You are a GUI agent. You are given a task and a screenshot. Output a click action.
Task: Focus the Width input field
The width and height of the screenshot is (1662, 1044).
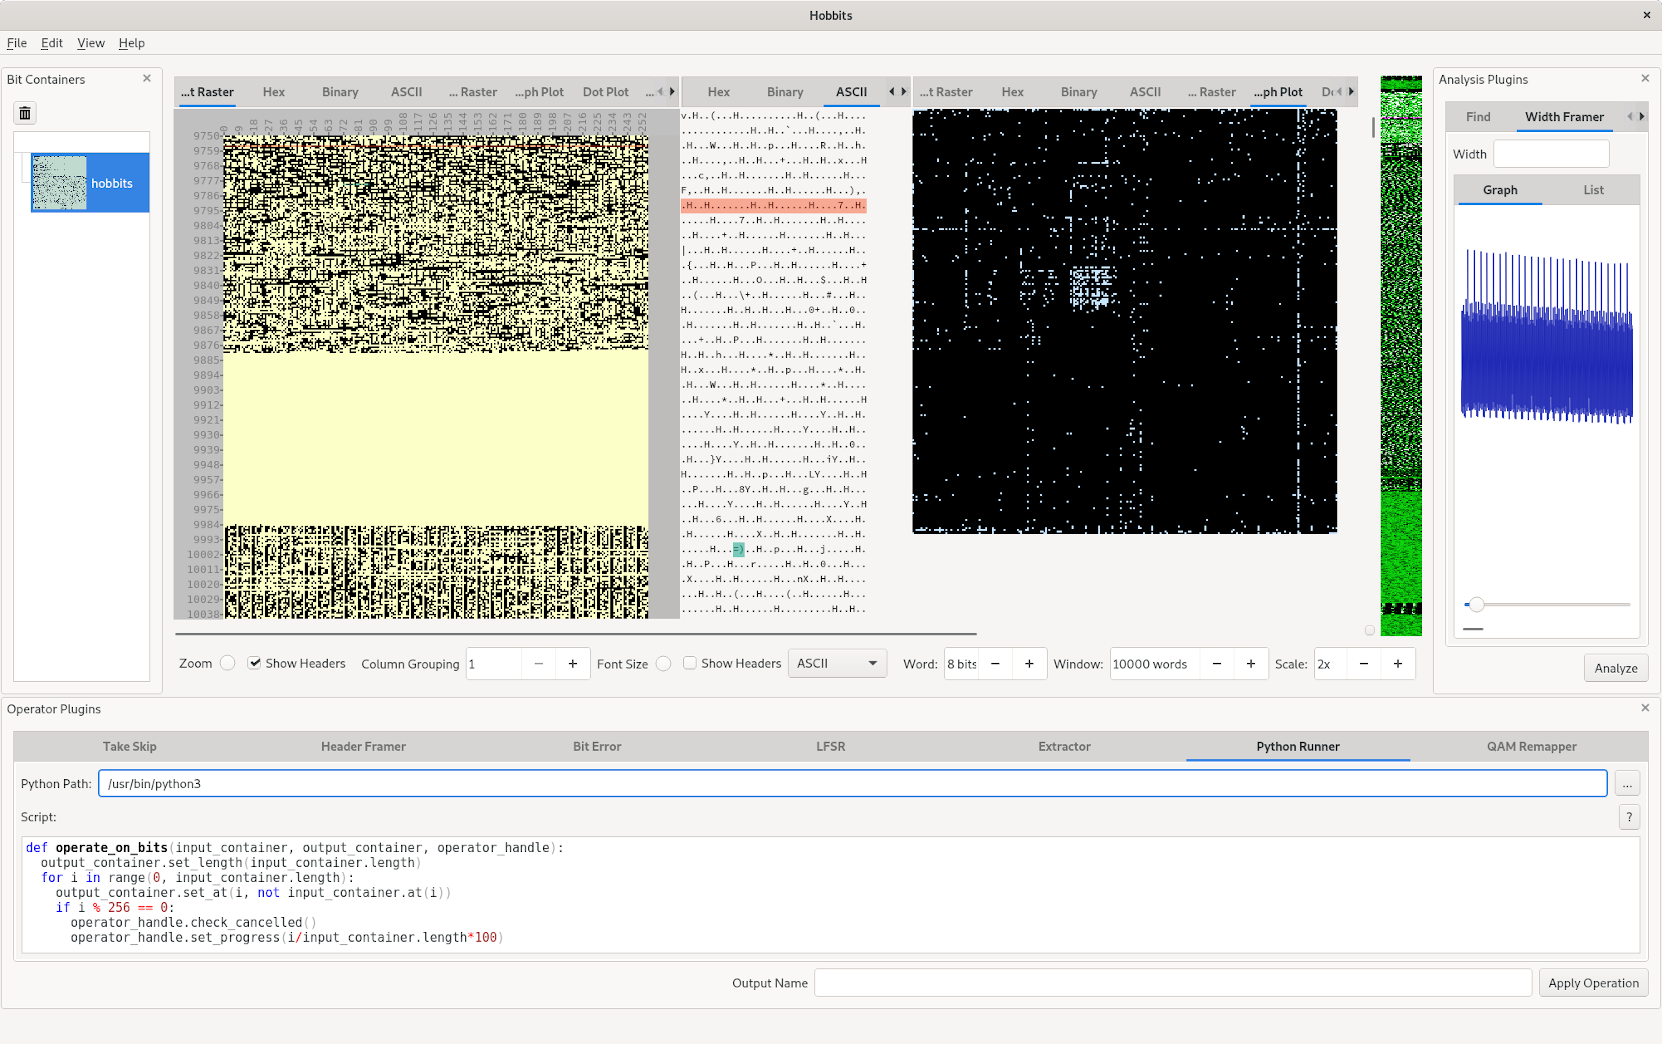pos(1551,154)
